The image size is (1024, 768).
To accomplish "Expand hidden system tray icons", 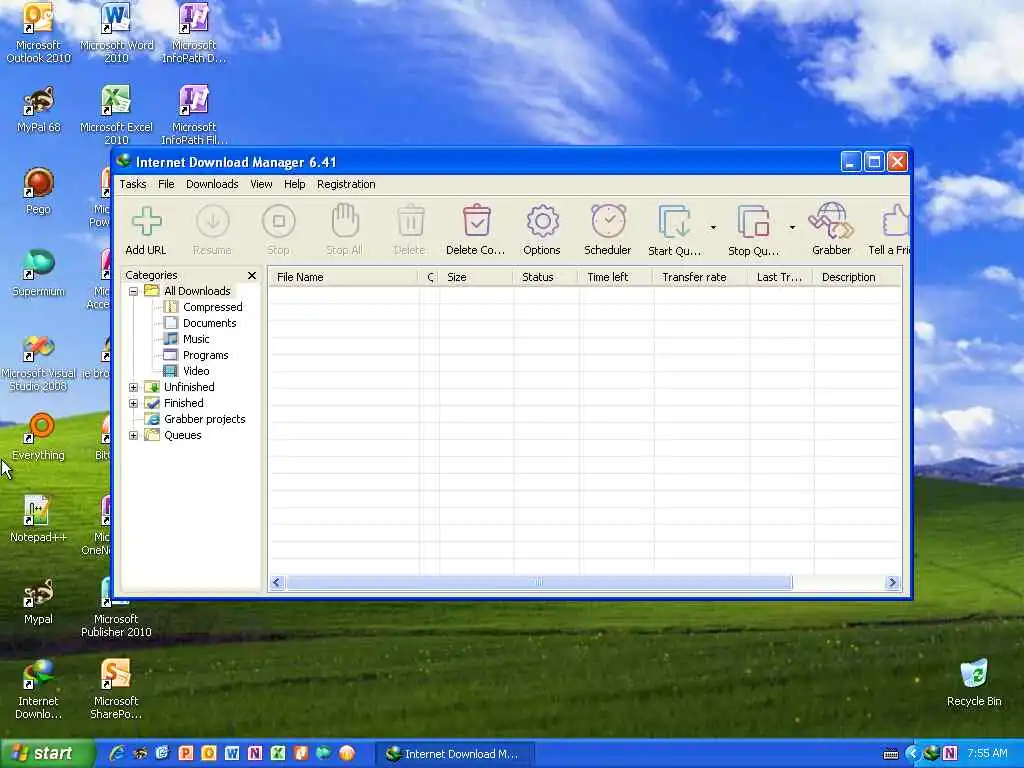I will [912, 753].
